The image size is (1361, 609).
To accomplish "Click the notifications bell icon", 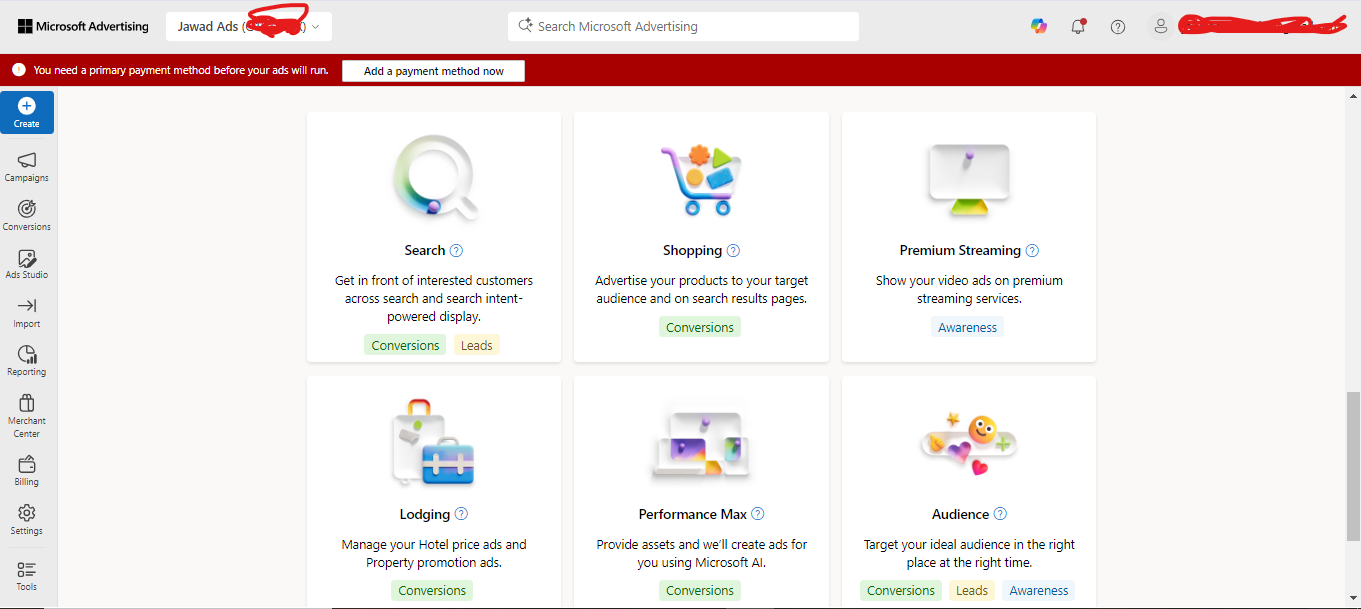I will coord(1078,27).
